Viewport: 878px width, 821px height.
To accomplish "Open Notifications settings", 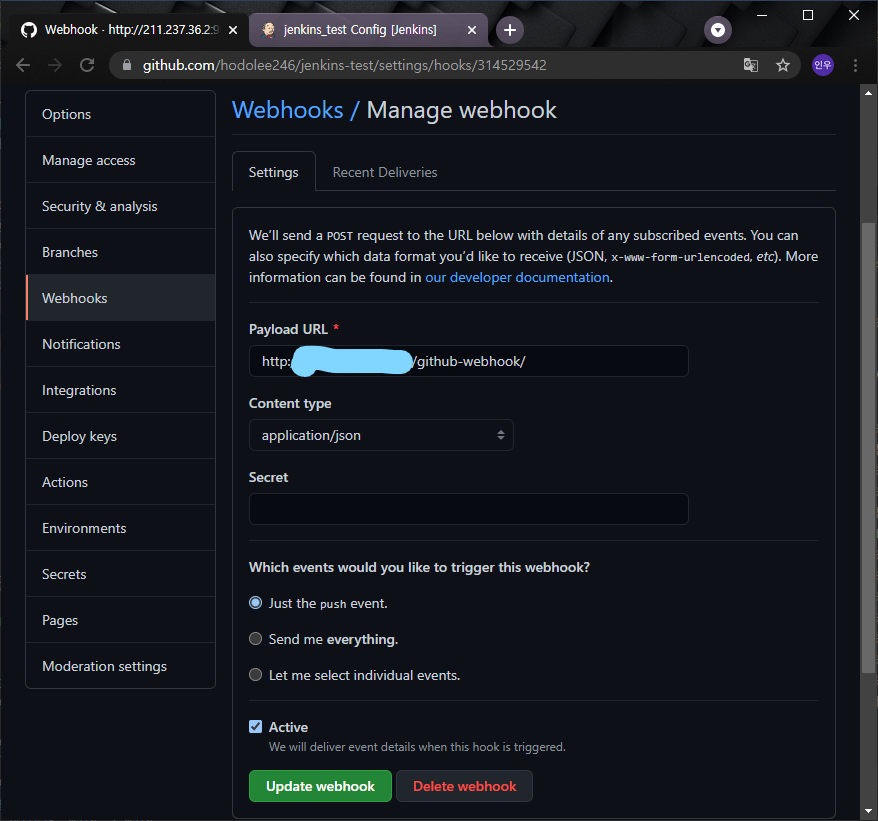I will [120, 344].
